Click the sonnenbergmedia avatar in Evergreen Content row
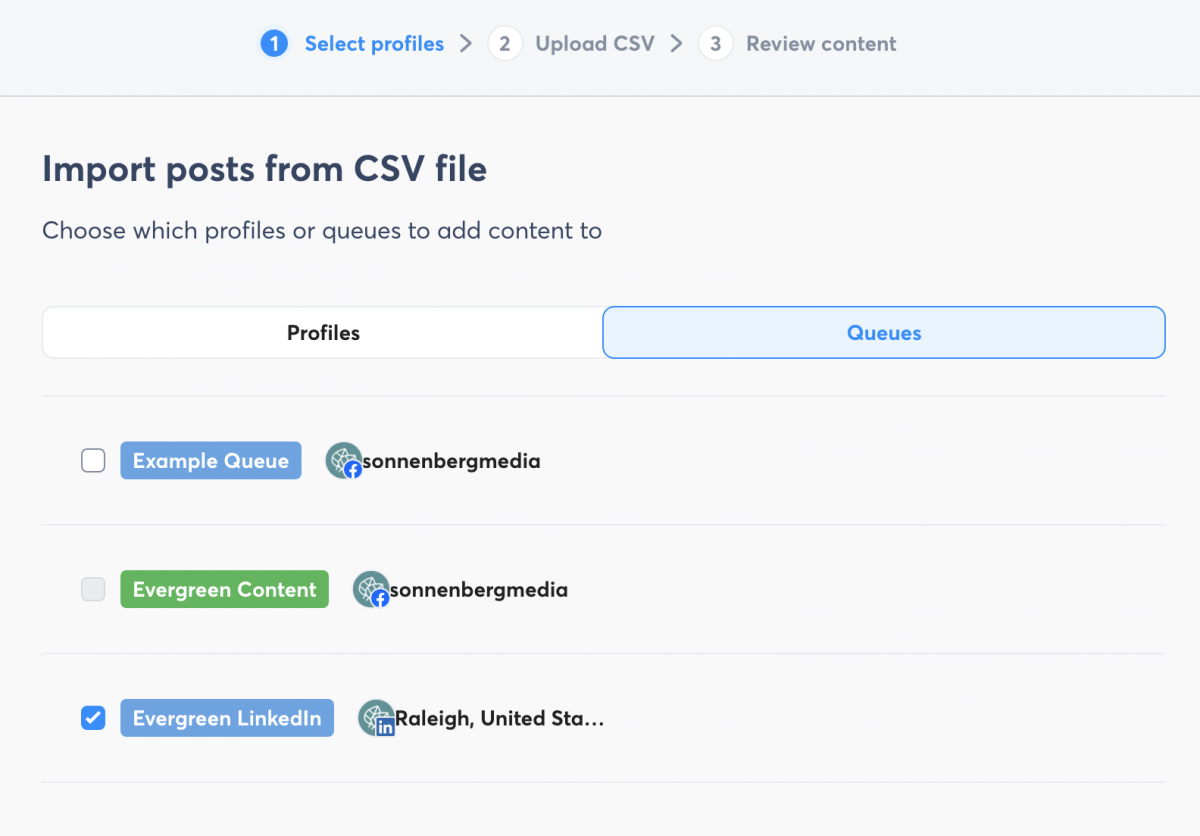 click(x=371, y=589)
